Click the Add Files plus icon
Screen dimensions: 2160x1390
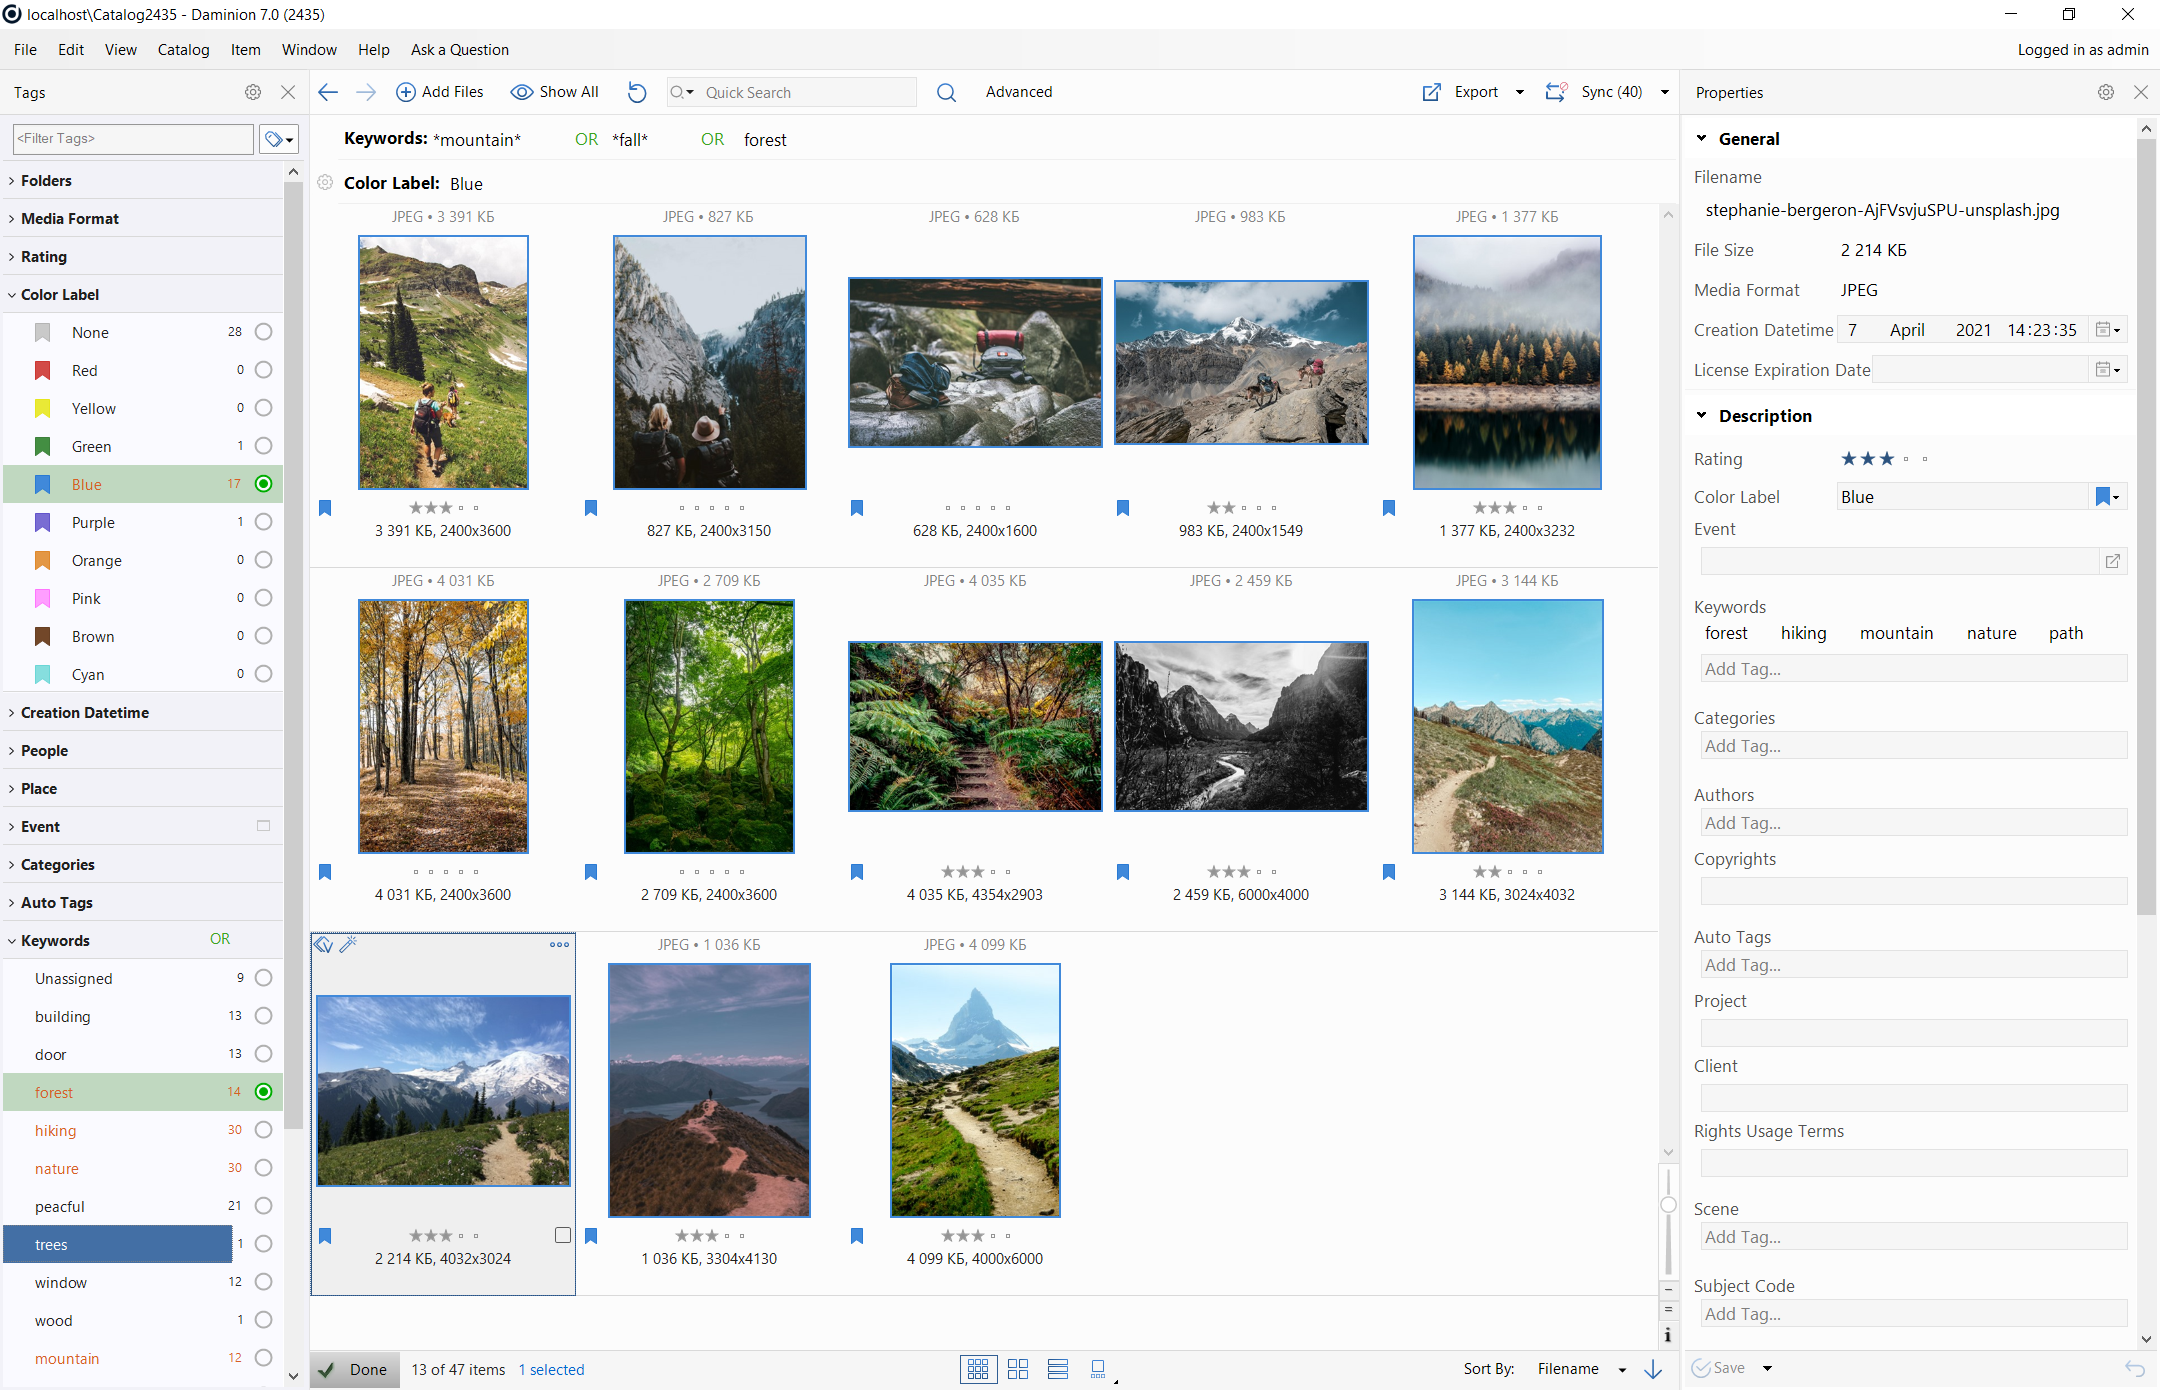[406, 92]
